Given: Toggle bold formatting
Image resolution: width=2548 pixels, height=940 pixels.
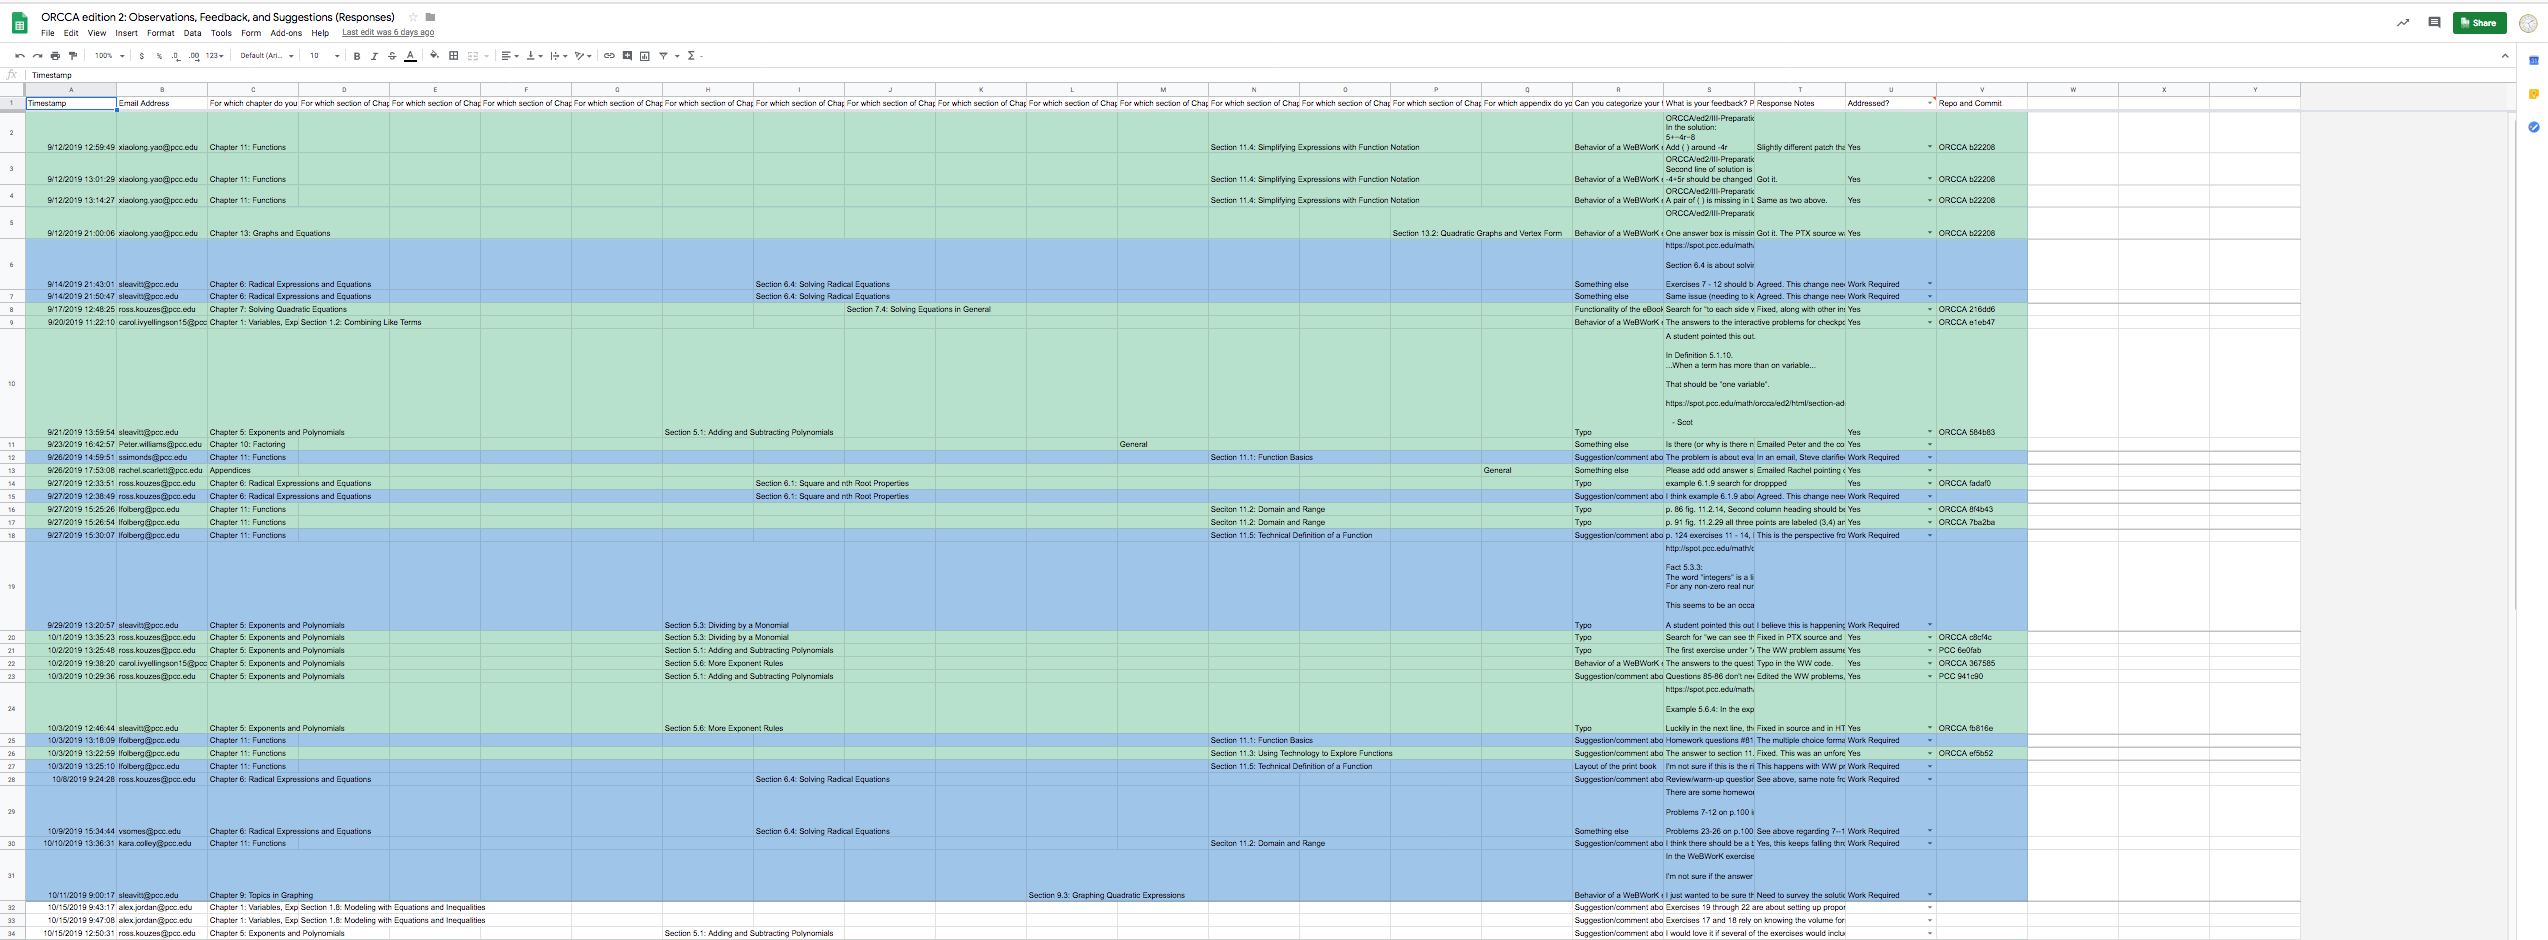Looking at the screenshot, I should [x=357, y=56].
